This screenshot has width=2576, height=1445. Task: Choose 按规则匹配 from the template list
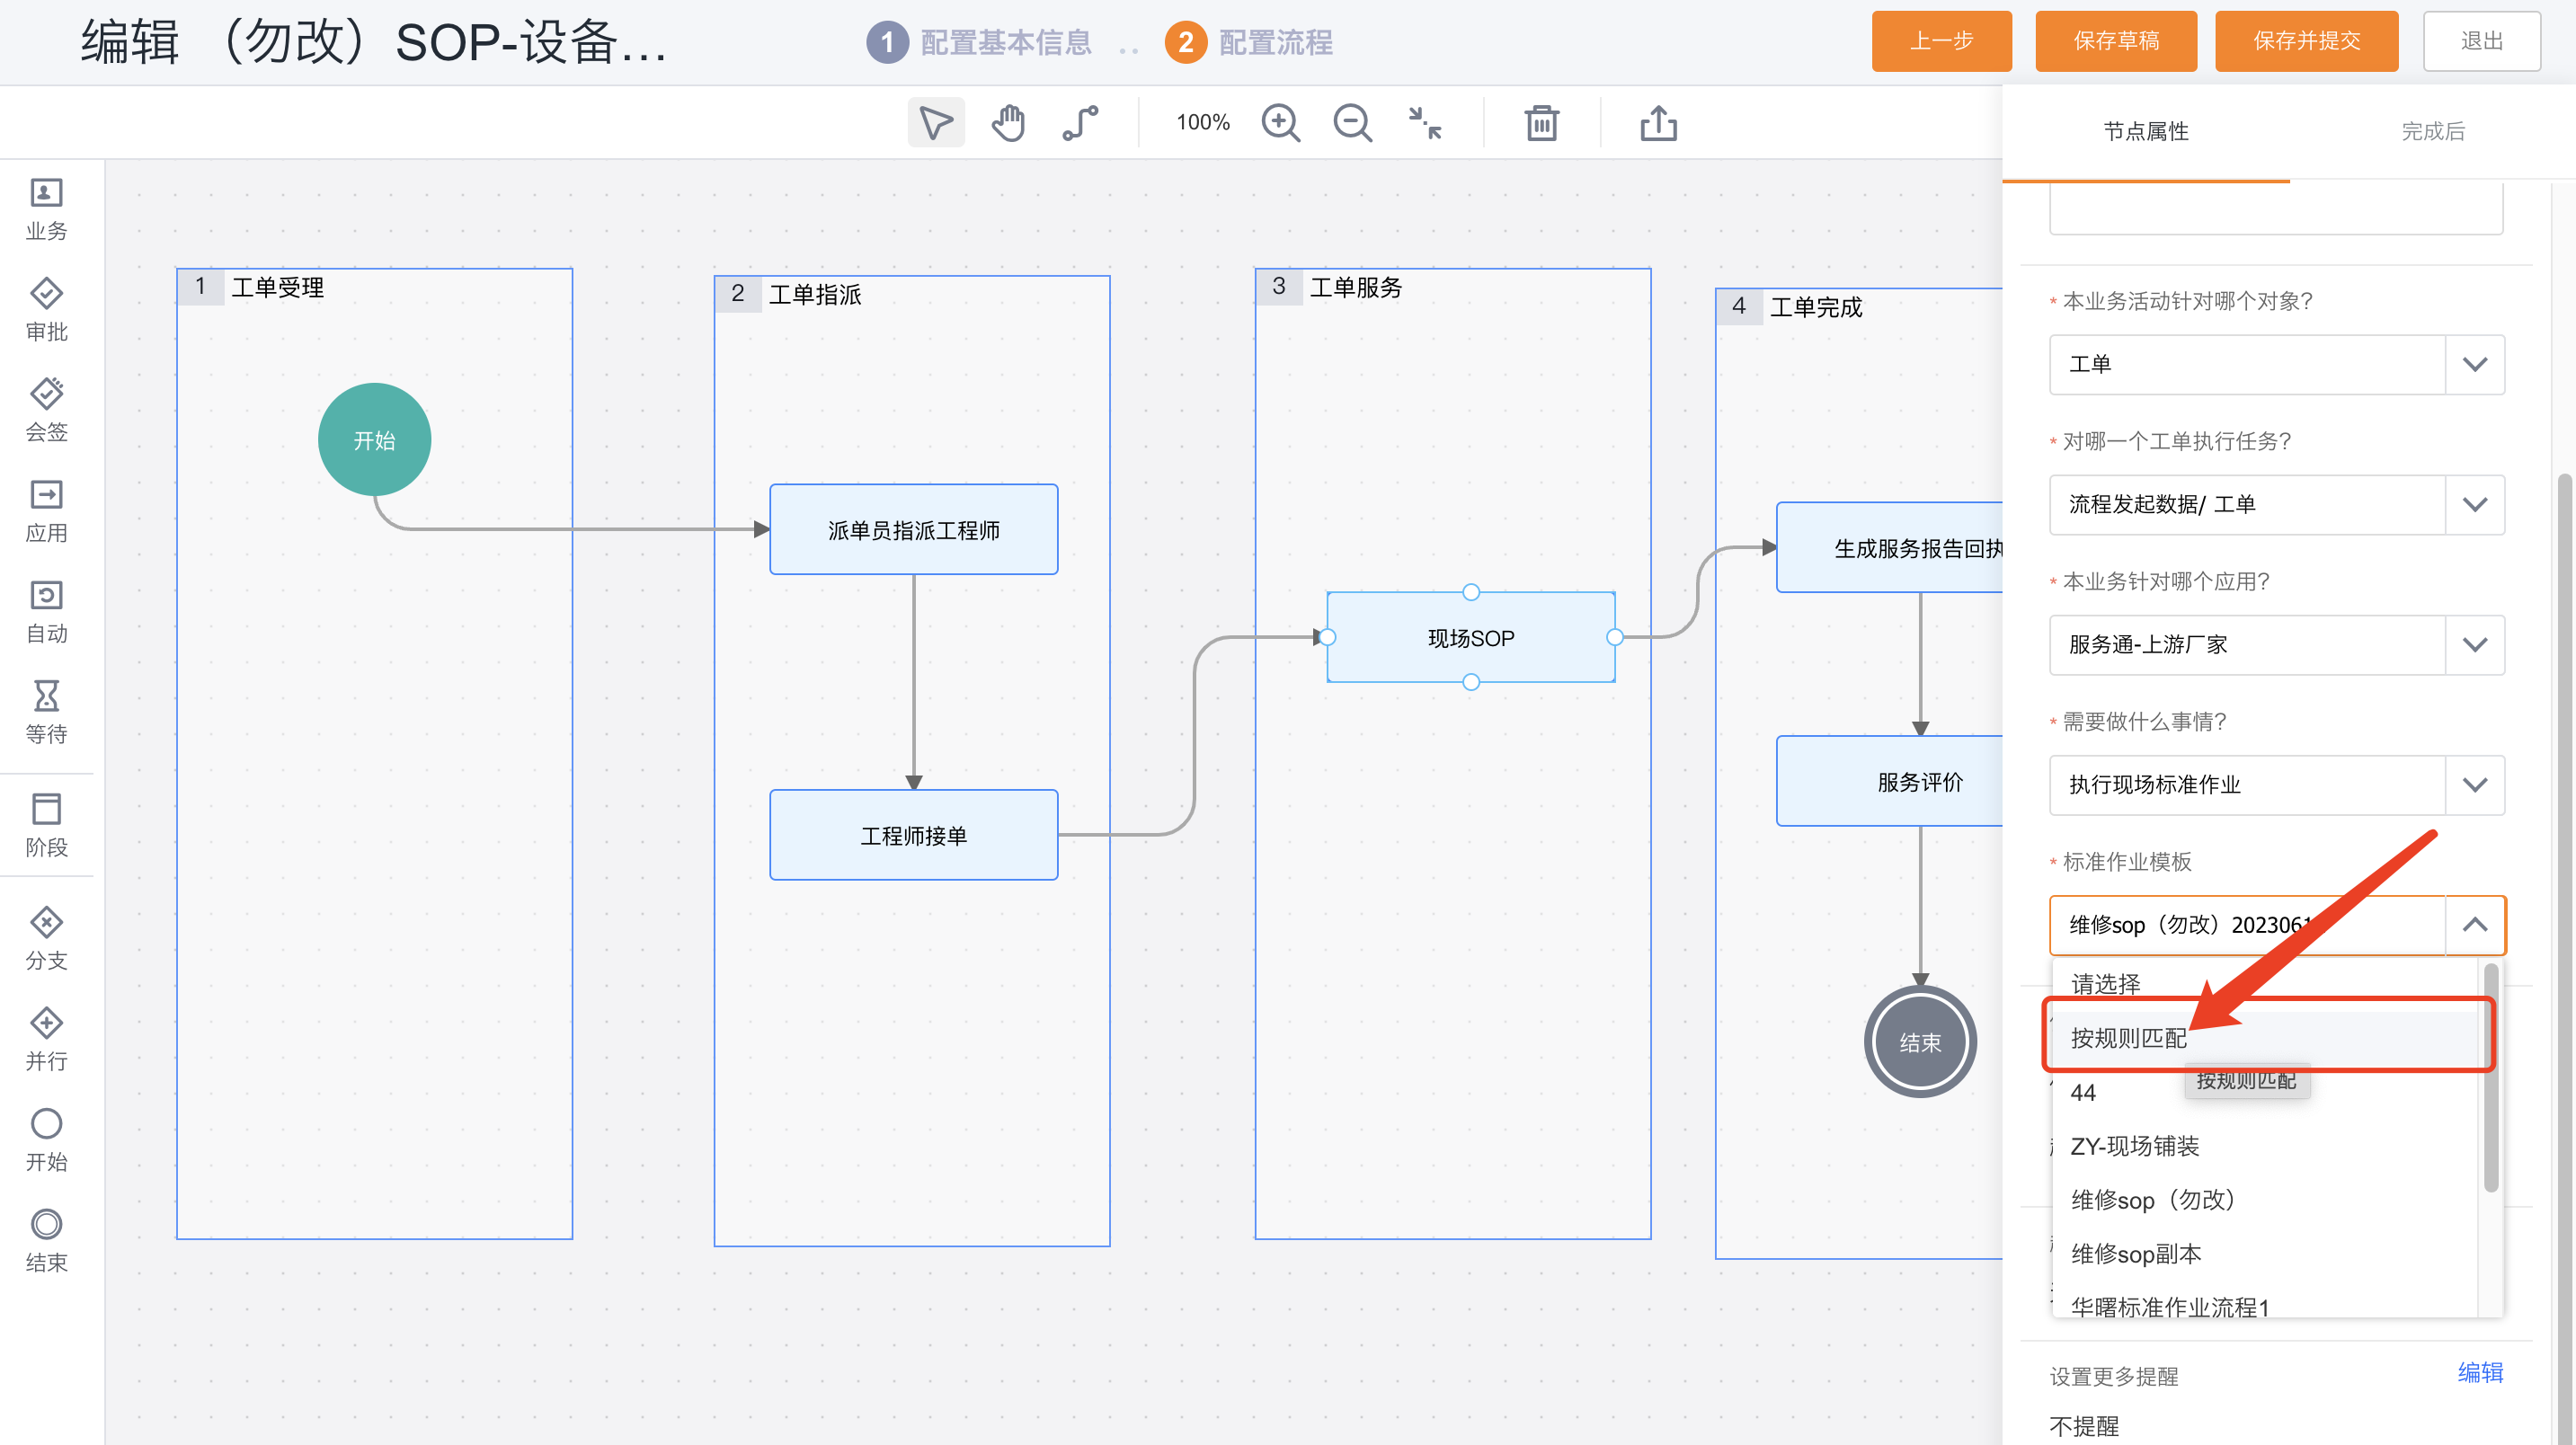point(2129,1038)
